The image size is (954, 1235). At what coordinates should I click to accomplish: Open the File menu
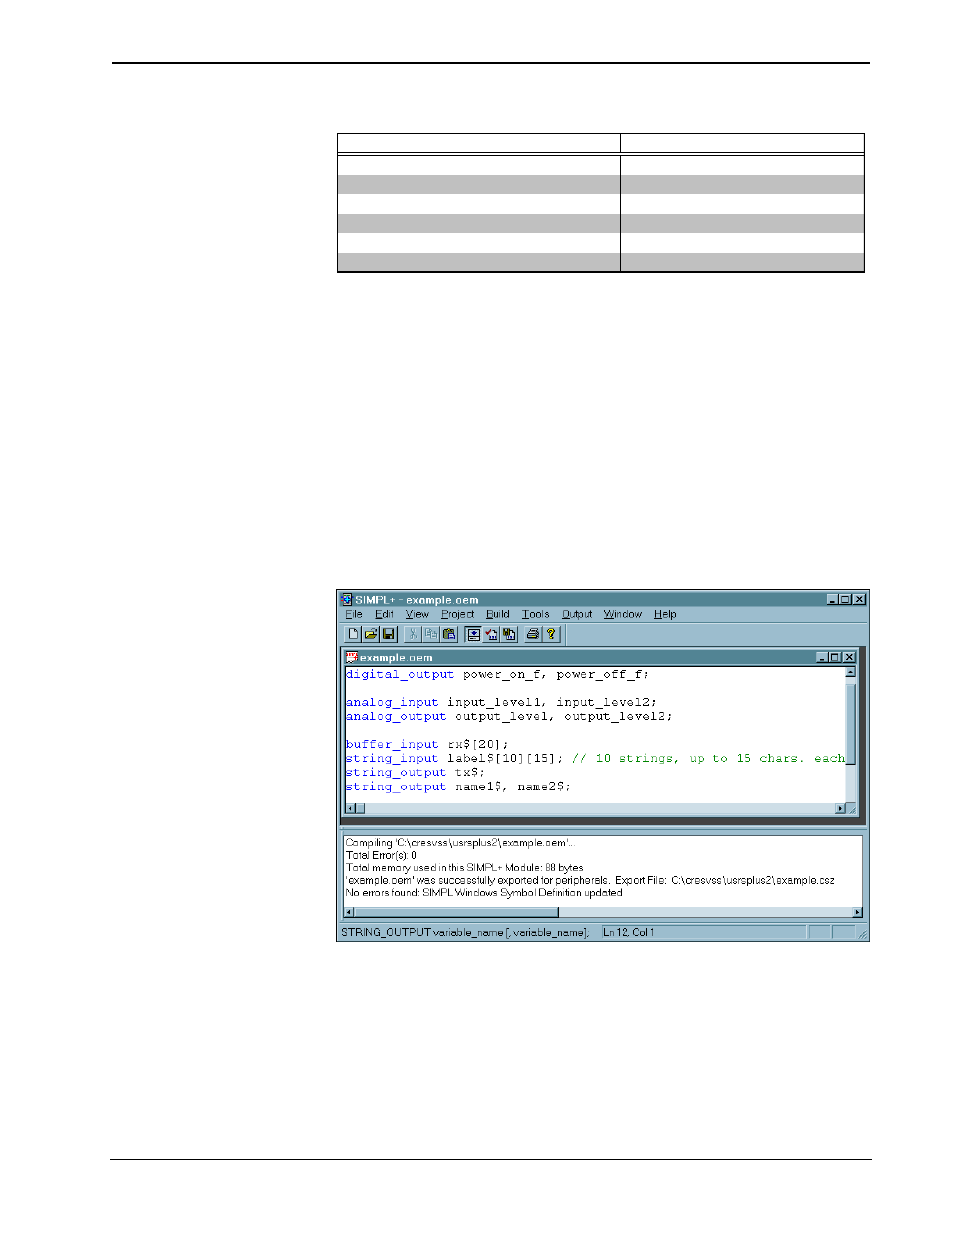pos(354,614)
